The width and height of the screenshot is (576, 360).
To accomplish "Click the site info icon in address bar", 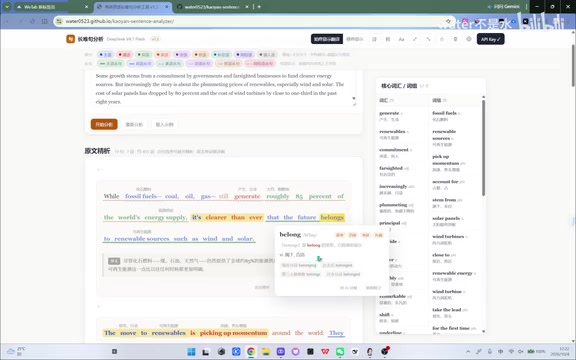I will coord(59,21).
